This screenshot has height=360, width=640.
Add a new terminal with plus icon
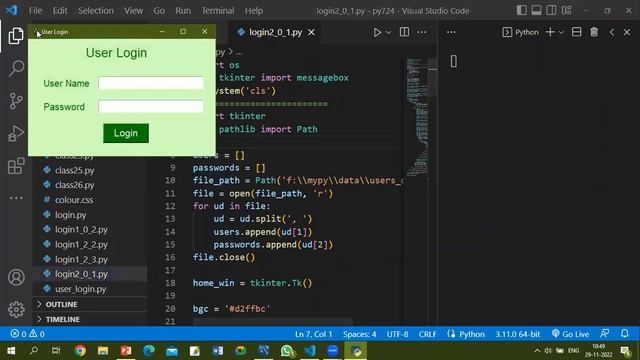tap(550, 32)
